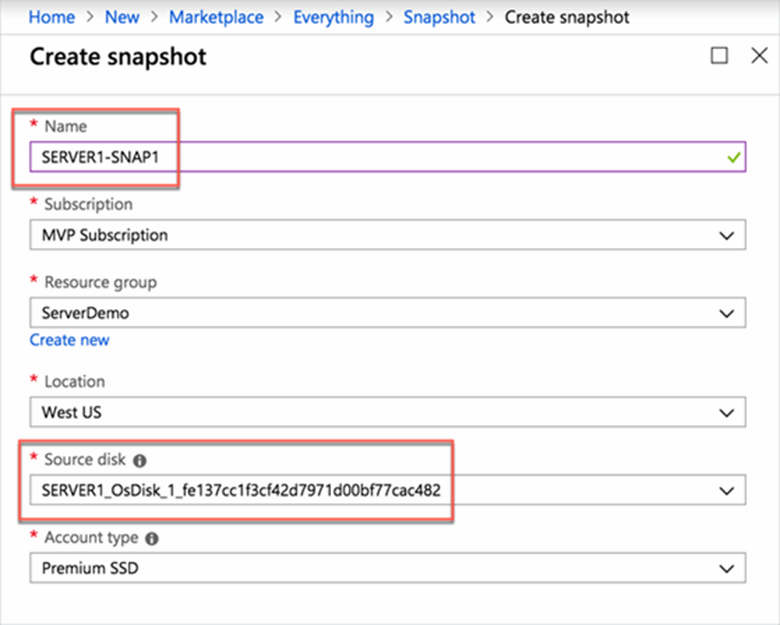Expand the Resource group dropdown
This screenshot has width=780, height=625.
click(x=388, y=312)
